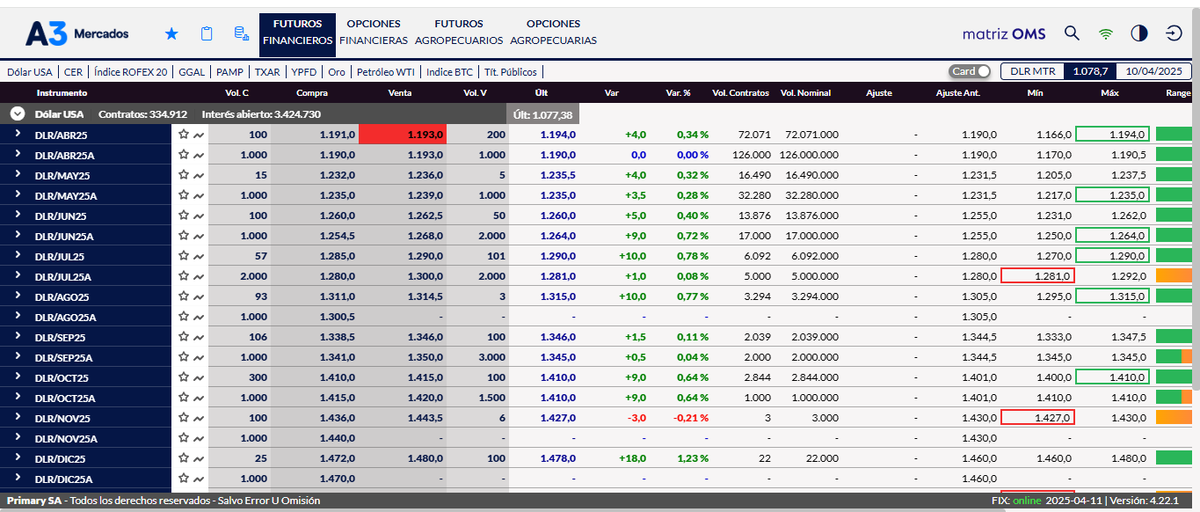Screen dimensions: 1200x512
Task: Open chart icon for DLR/ABR25
Action: (198, 134)
